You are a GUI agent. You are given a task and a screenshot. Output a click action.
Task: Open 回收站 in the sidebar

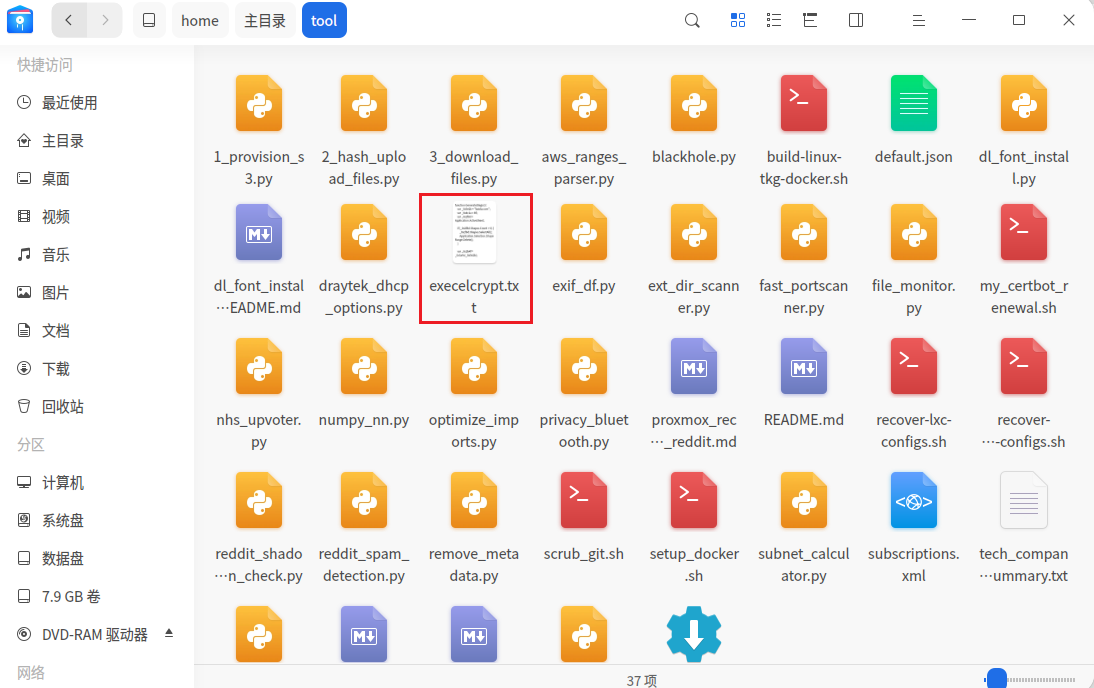coord(62,407)
